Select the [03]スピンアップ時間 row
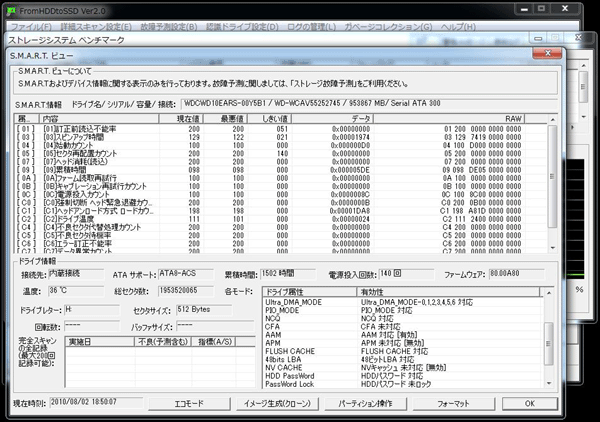Screen dimensions: 600x422 [x=281, y=137]
